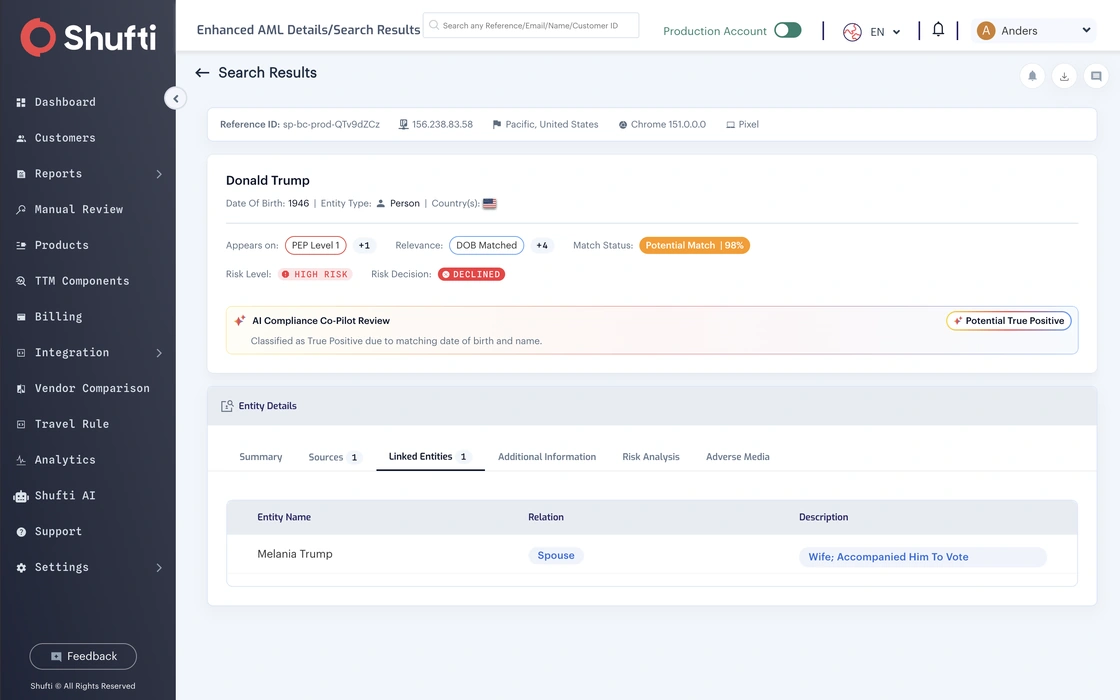
Task: Toggle the Production Account switch
Action: [x=788, y=30]
